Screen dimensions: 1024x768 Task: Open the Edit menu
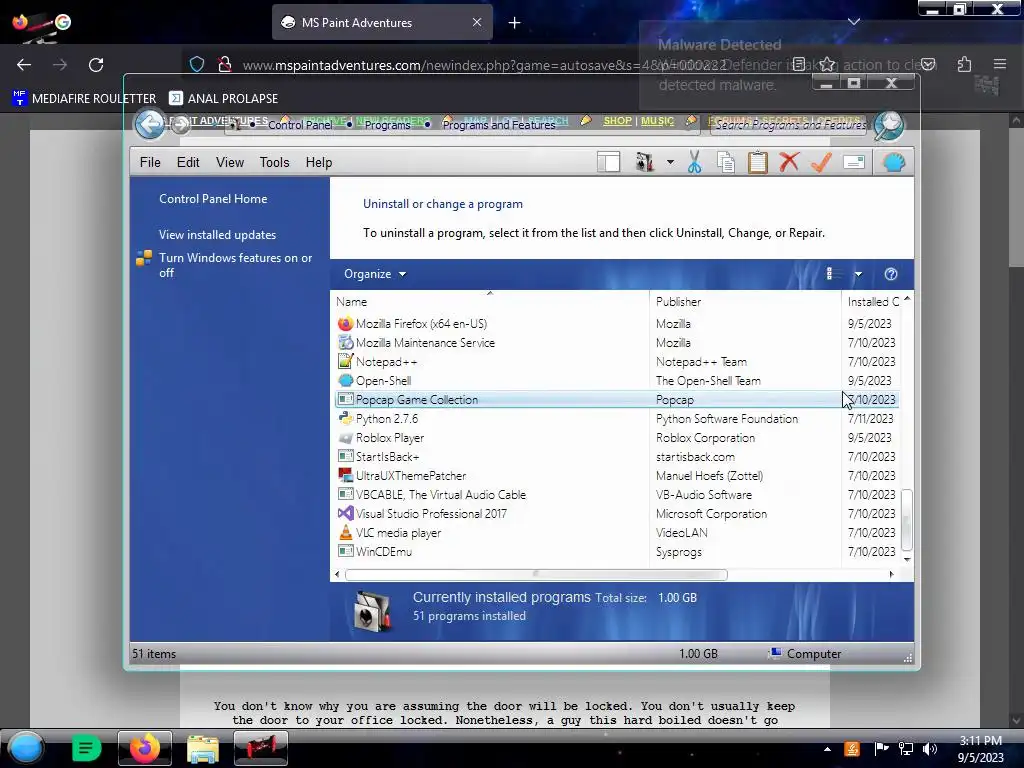[188, 162]
